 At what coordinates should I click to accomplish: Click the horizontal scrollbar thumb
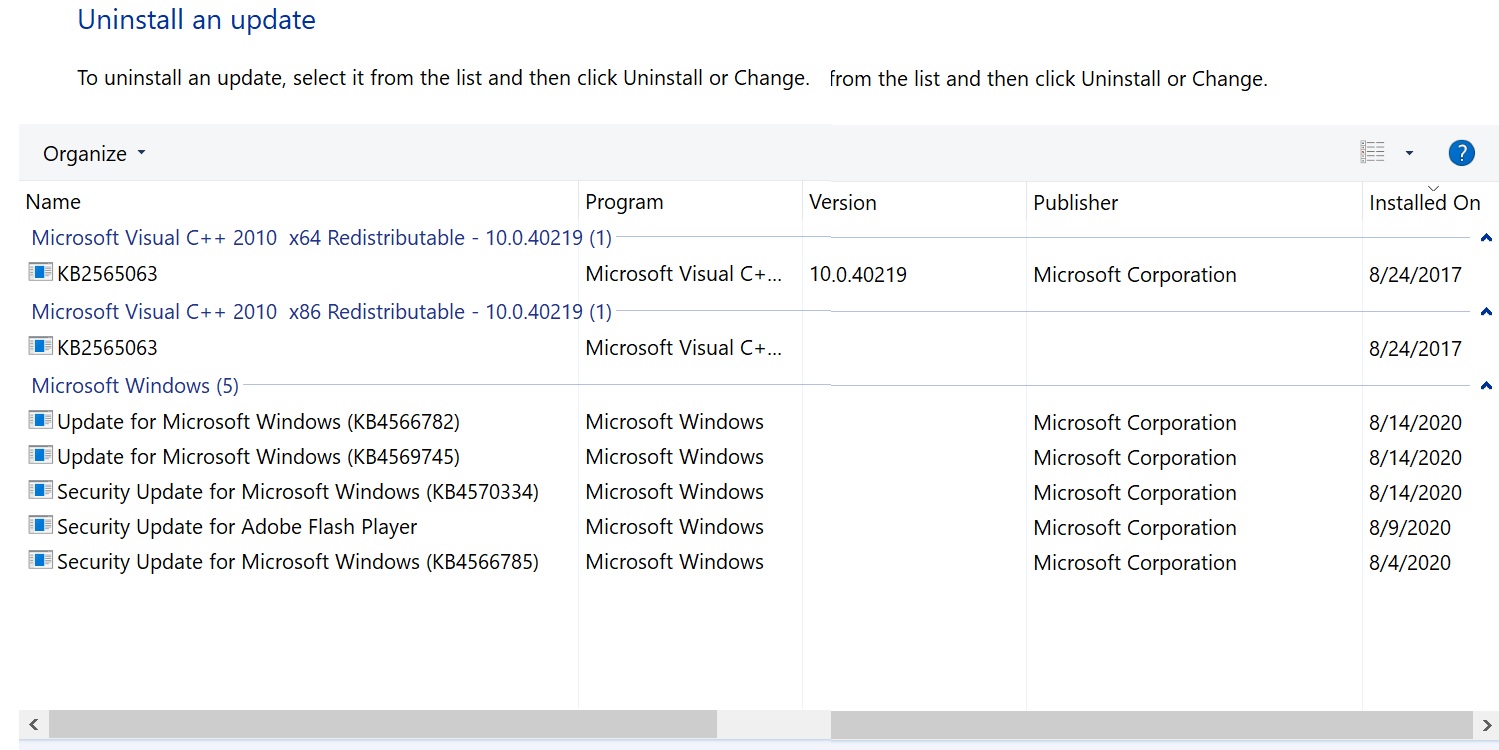click(383, 724)
